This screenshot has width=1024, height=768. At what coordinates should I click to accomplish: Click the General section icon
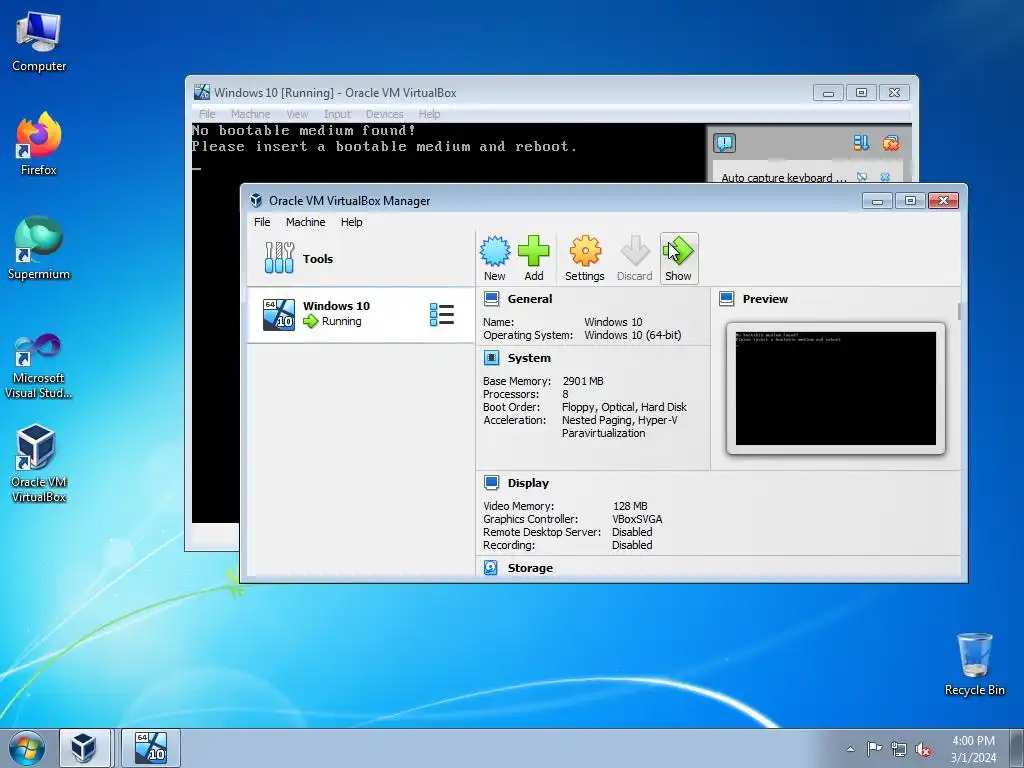click(x=492, y=299)
